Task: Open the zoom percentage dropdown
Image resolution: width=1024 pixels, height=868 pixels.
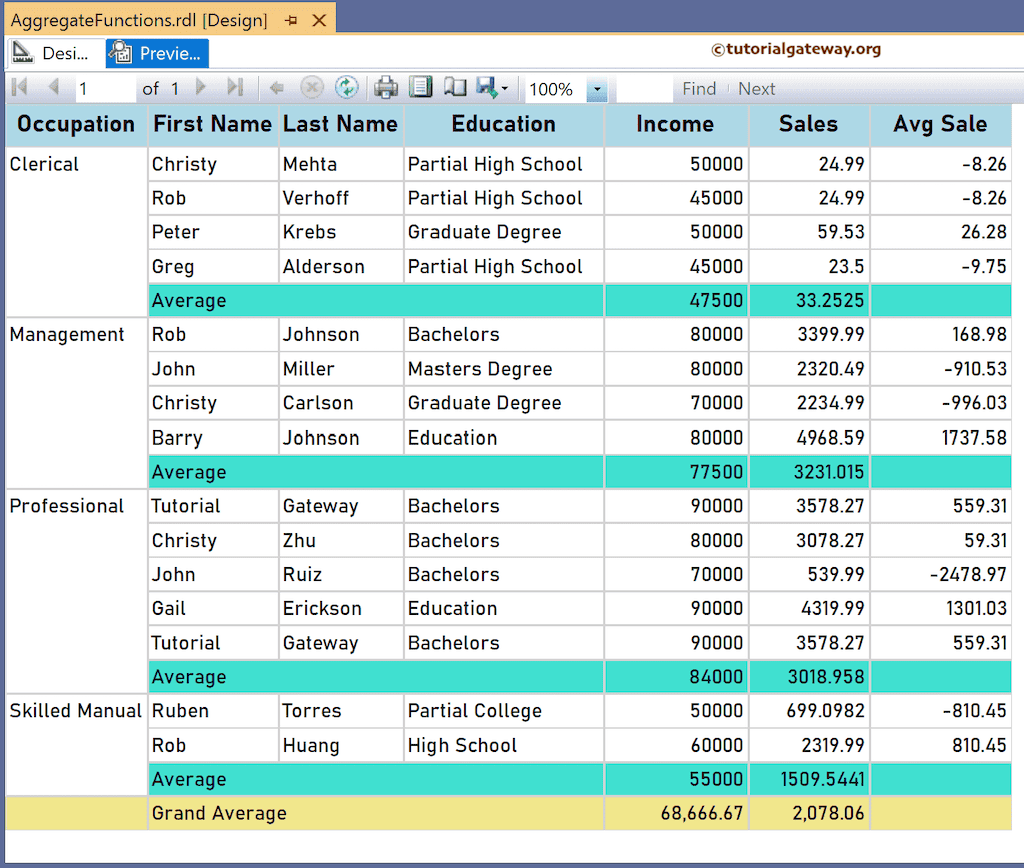Action: click(x=597, y=89)
